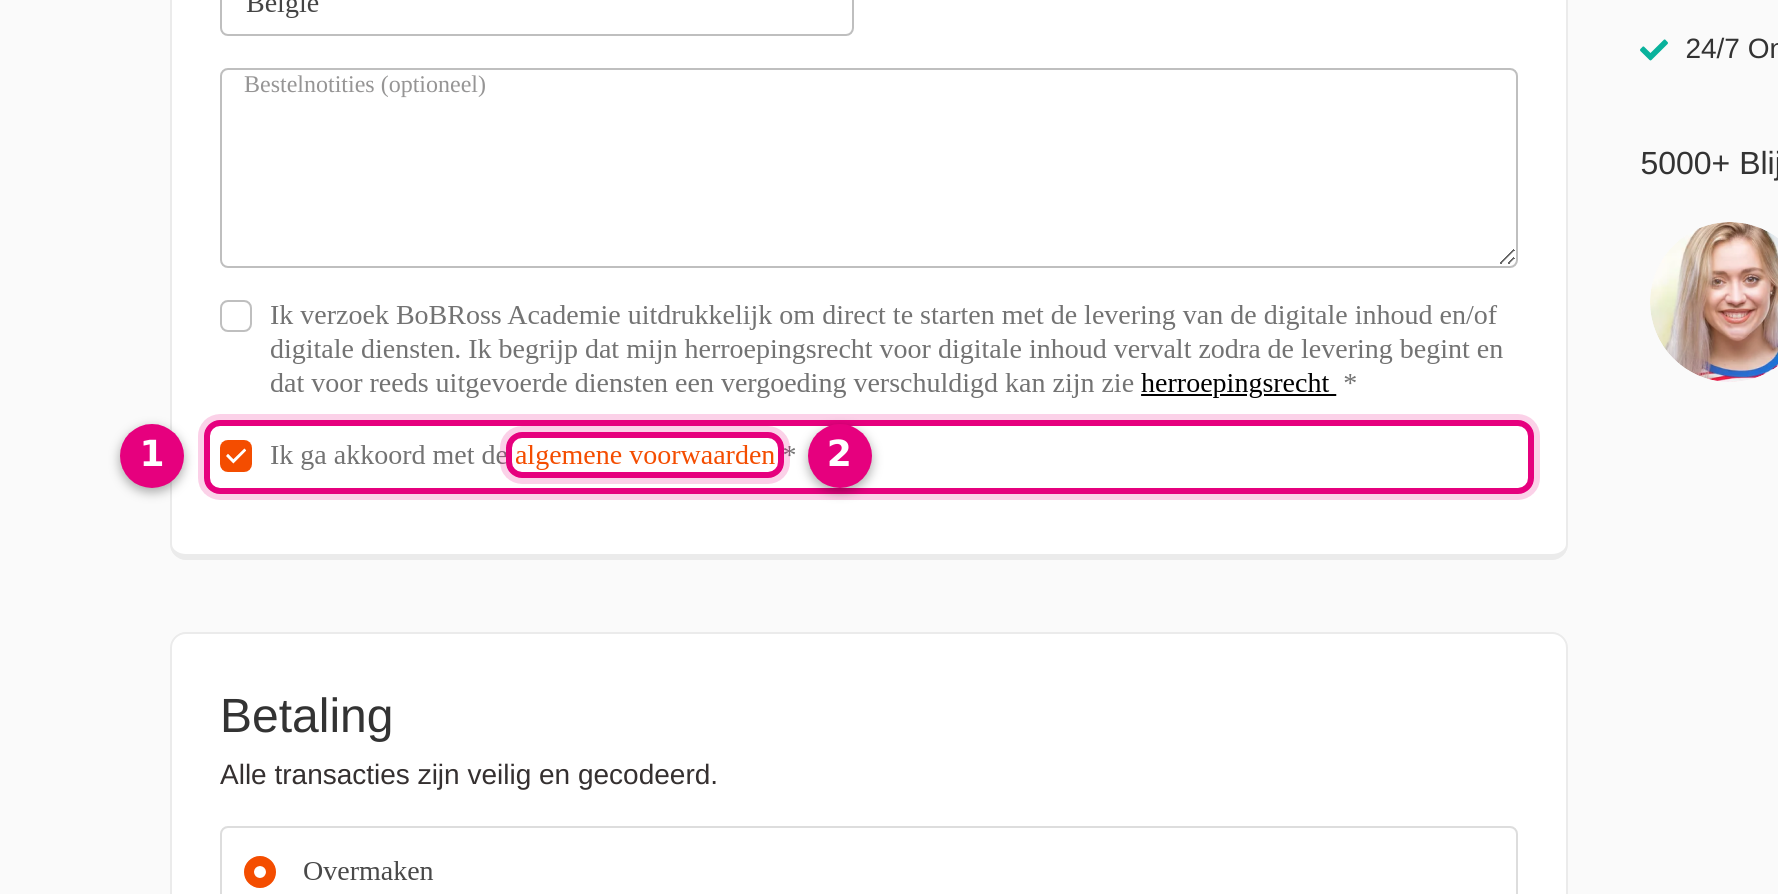Click the 'Overmaken' payment label
The width and height of the screenshot is (1778, 894).
pyautogui.click(x=368, y=871)
